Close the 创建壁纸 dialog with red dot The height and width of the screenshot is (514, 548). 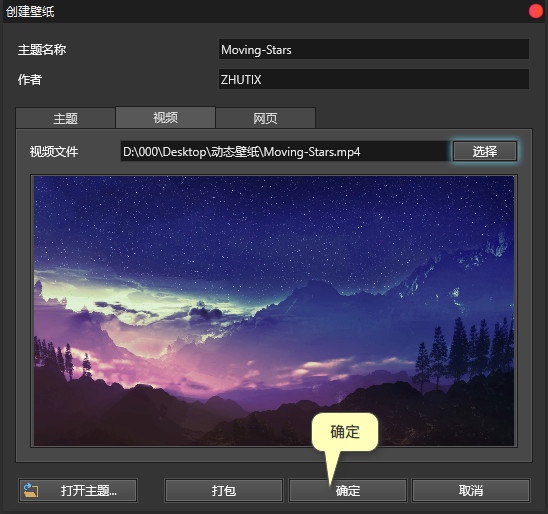[x=535, y=11]
